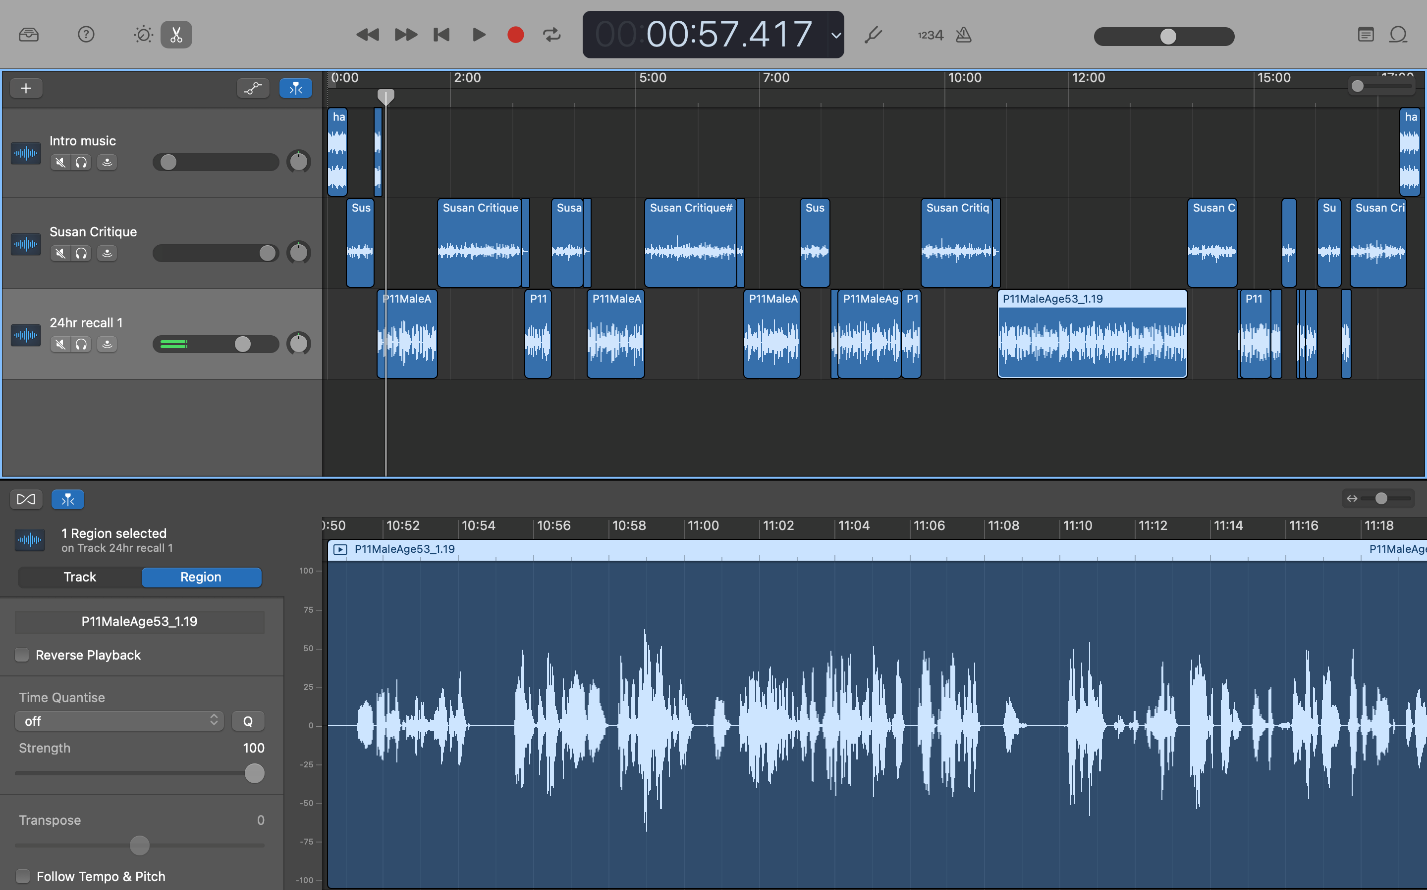
Task: Open the tuner via the tuning fork icon
Action: (873, 34)
